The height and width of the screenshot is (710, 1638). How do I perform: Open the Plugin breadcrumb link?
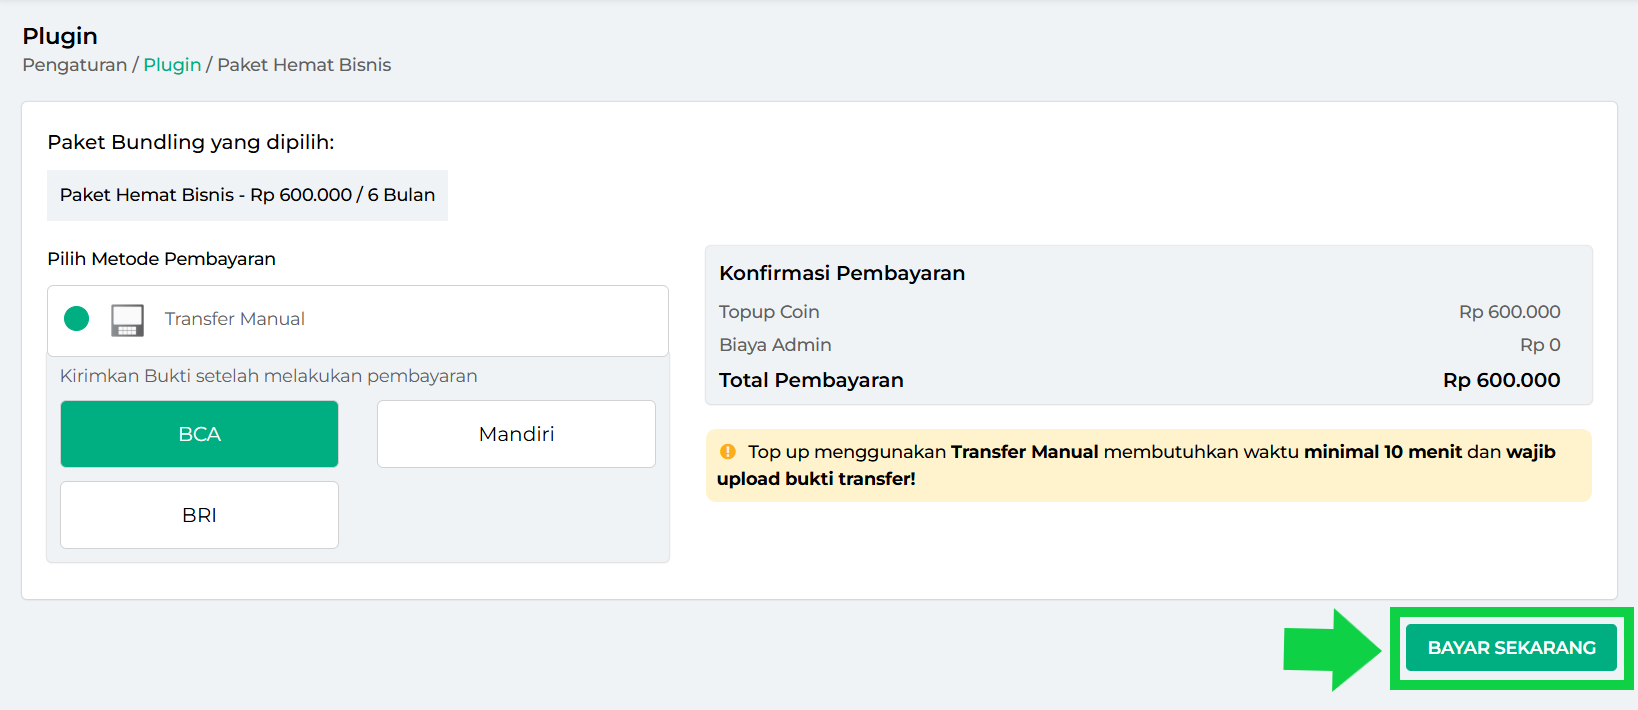[x=172, y=65]
